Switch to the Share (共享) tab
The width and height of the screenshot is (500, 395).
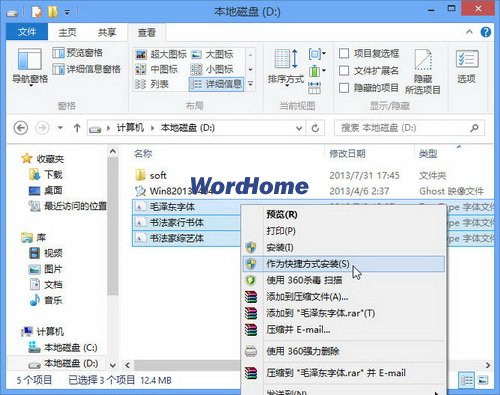pos(107,32)
